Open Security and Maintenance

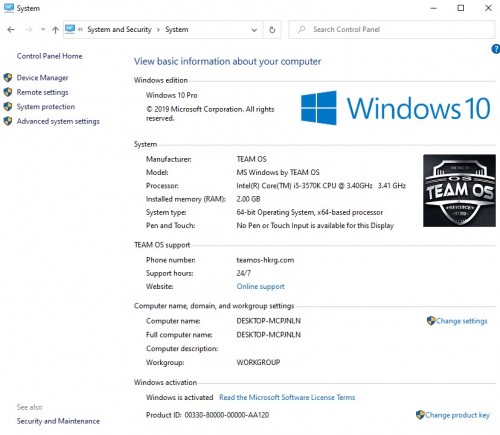coord(58,421)
